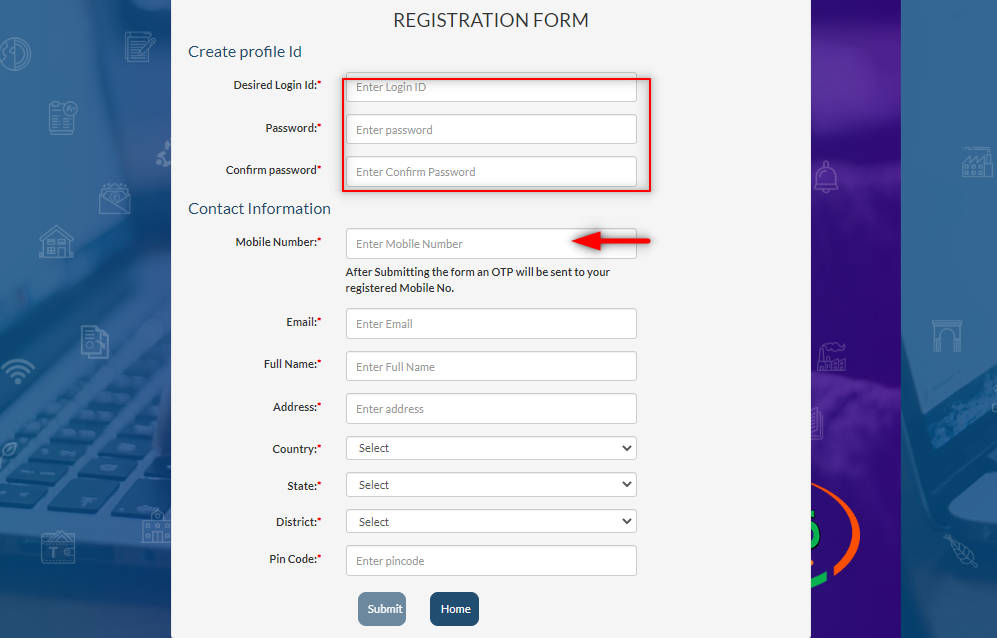Click the notepad with pencil icon
The height and width of the screenshot is (638, 997).
pyautogui.click(x=140, y=46)
